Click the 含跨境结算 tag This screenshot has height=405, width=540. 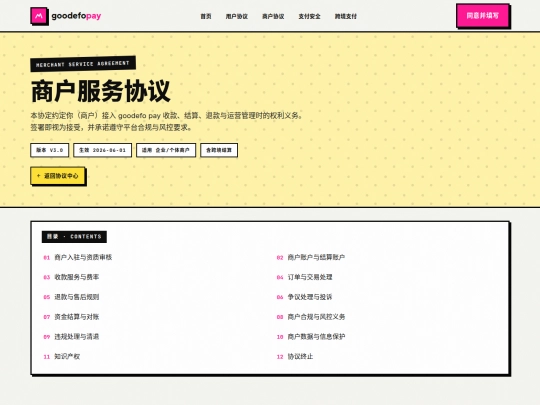pos(219,150)
